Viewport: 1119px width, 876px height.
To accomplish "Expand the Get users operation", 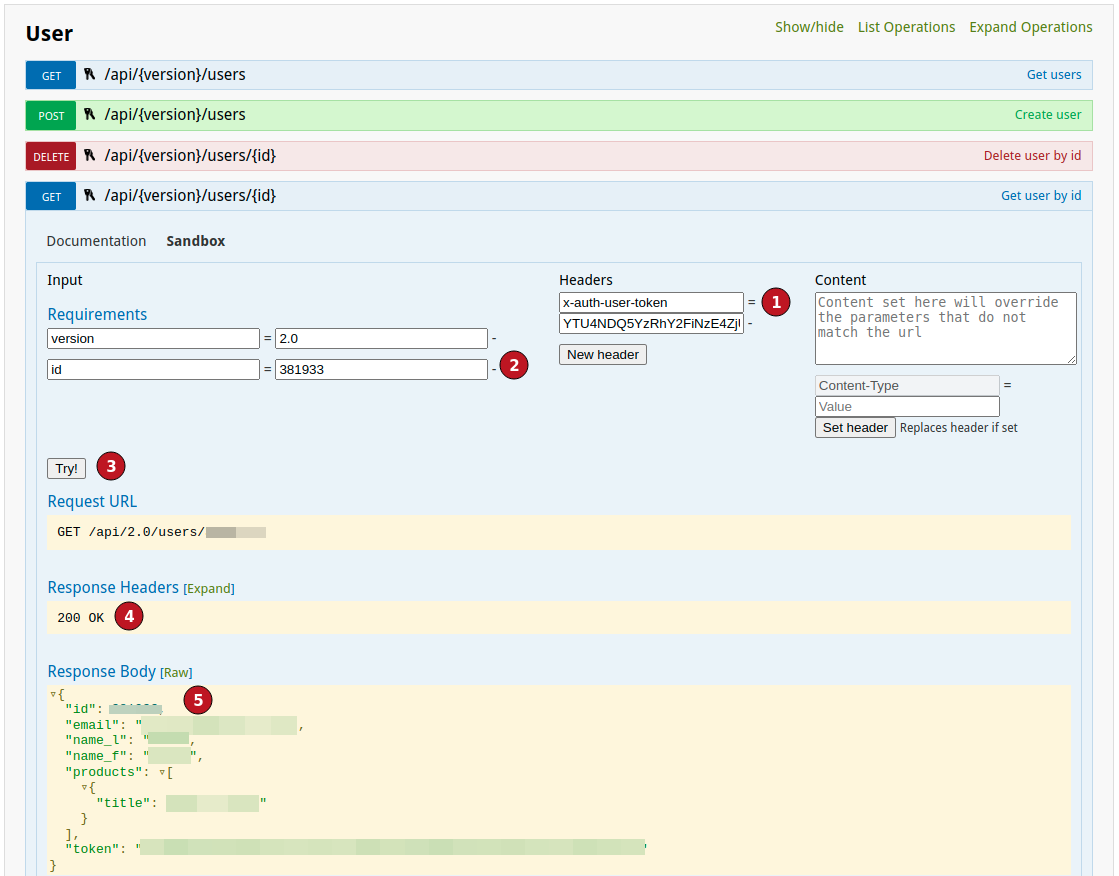I will click(x=1053, y=74).
